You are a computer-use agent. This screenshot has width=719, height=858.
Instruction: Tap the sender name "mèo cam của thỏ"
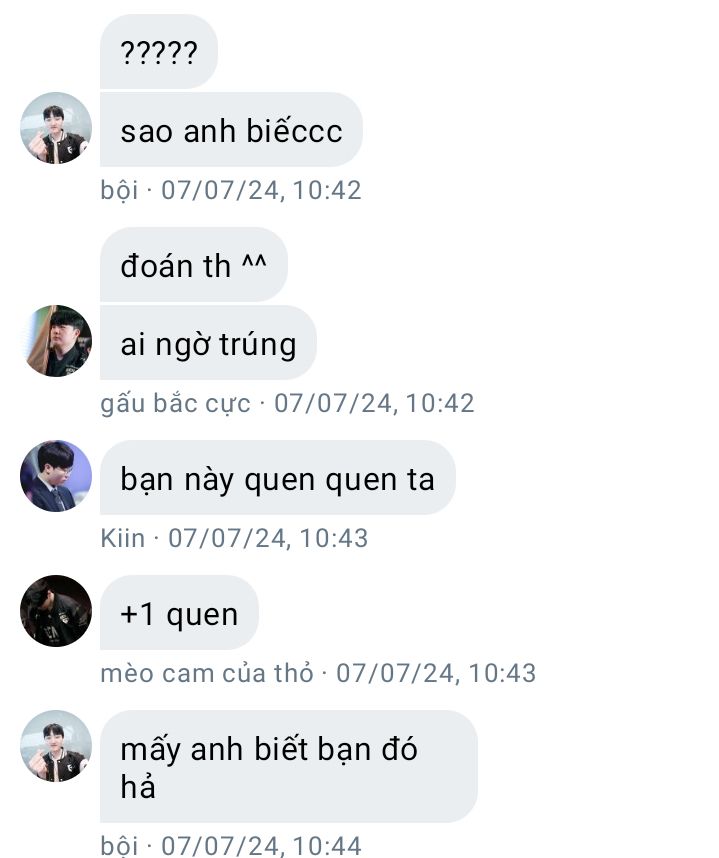click(x=207, y=674)
